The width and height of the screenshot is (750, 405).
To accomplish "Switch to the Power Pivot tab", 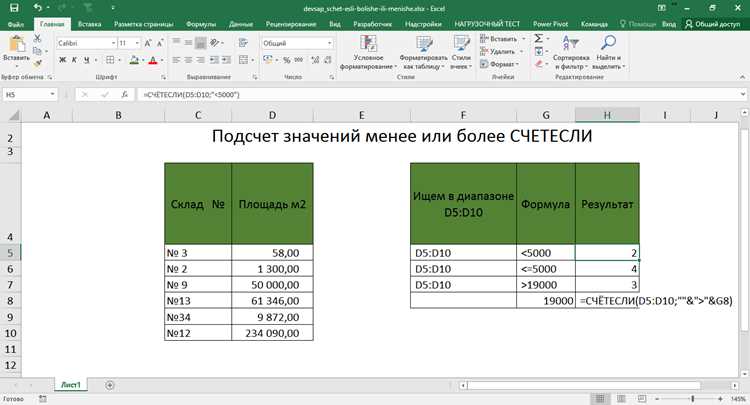I will (x=551, y=24).
